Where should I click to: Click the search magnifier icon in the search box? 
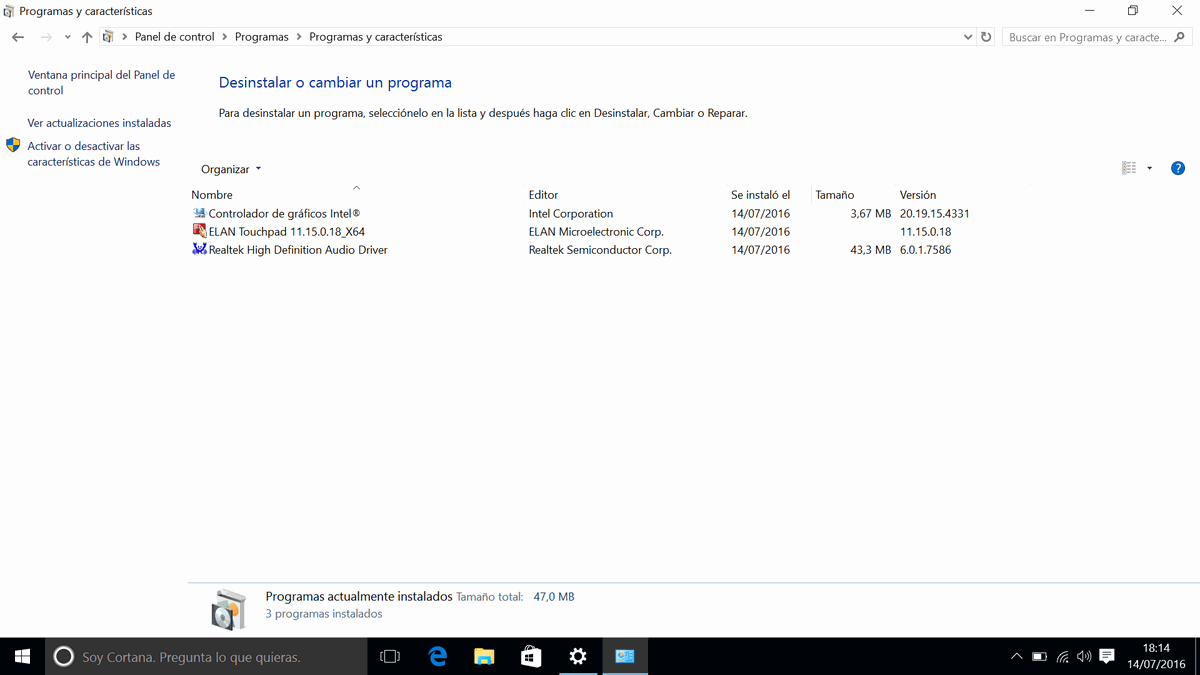1181,37
